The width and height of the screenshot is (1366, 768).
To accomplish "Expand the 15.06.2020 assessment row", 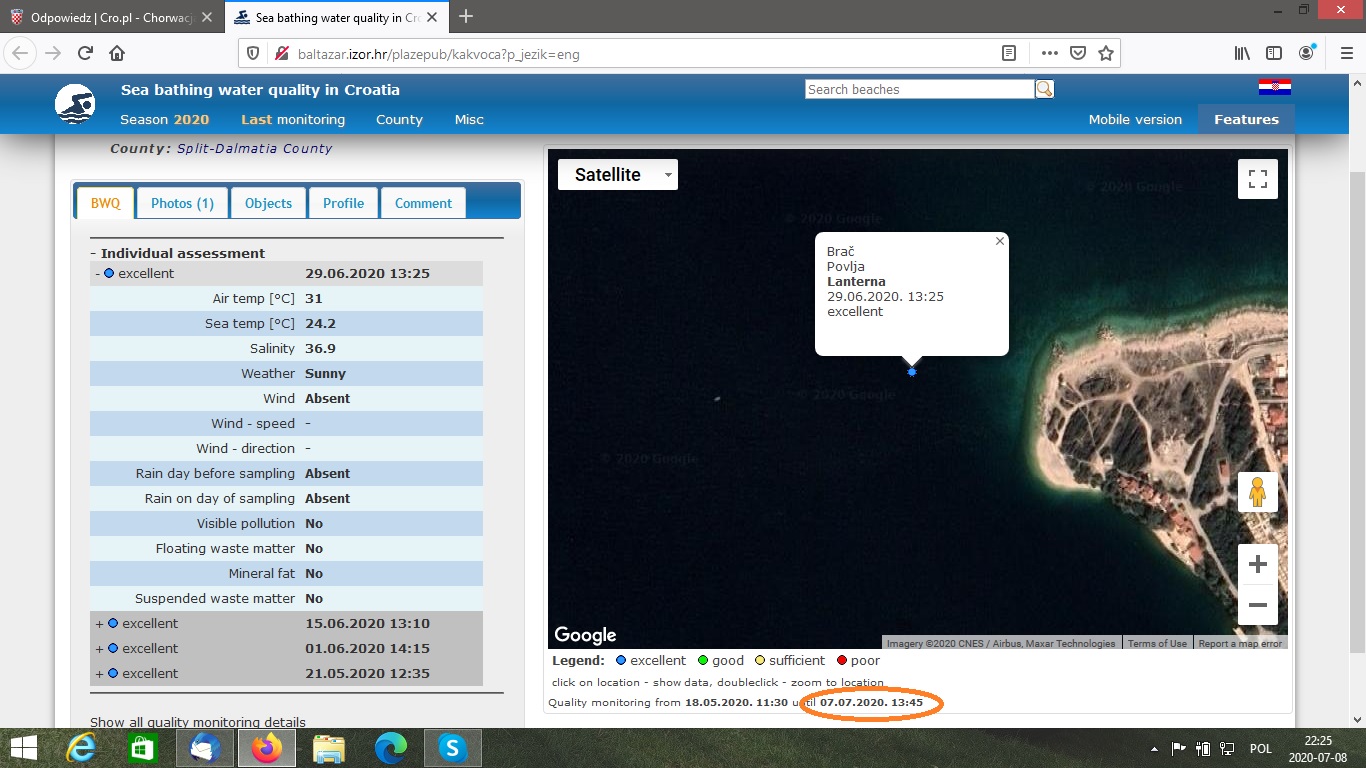I will 100,623.
